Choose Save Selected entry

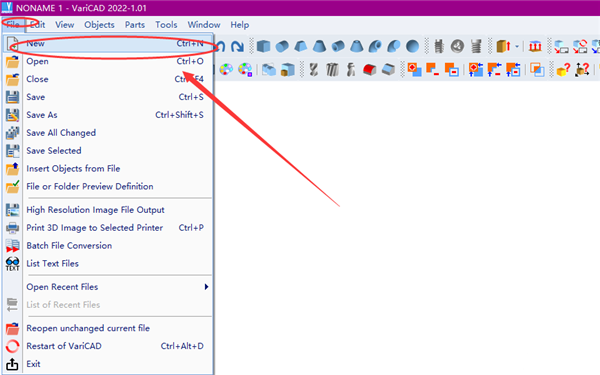(108, 151)
